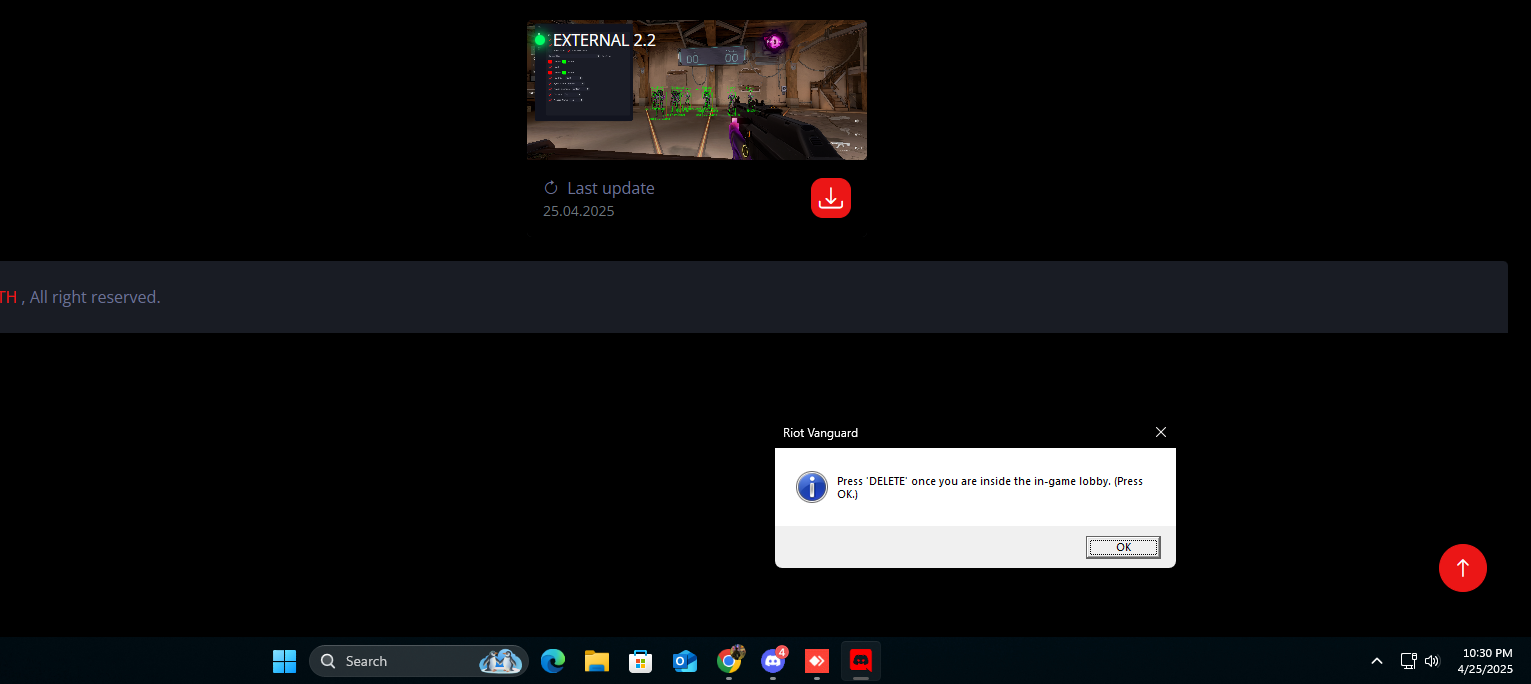Open Discord with 4 notifications badge
Viewport: 1531px width, 684px height.
773,661
